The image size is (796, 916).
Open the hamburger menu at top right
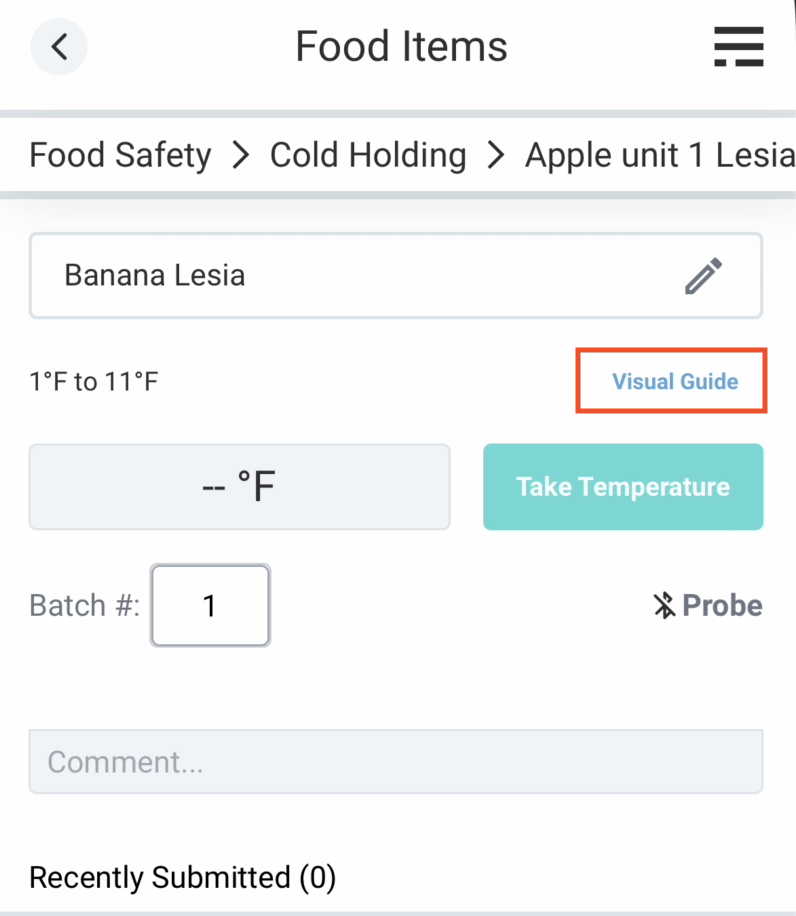[738, 46]
